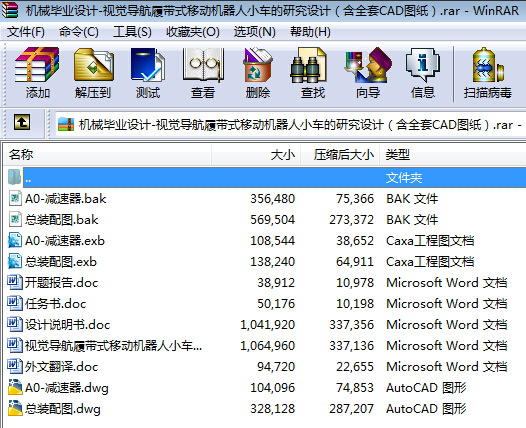This screenshot has height=428, width=526.
Task: Go up one level with arrow button
Action: coord(22,122)
